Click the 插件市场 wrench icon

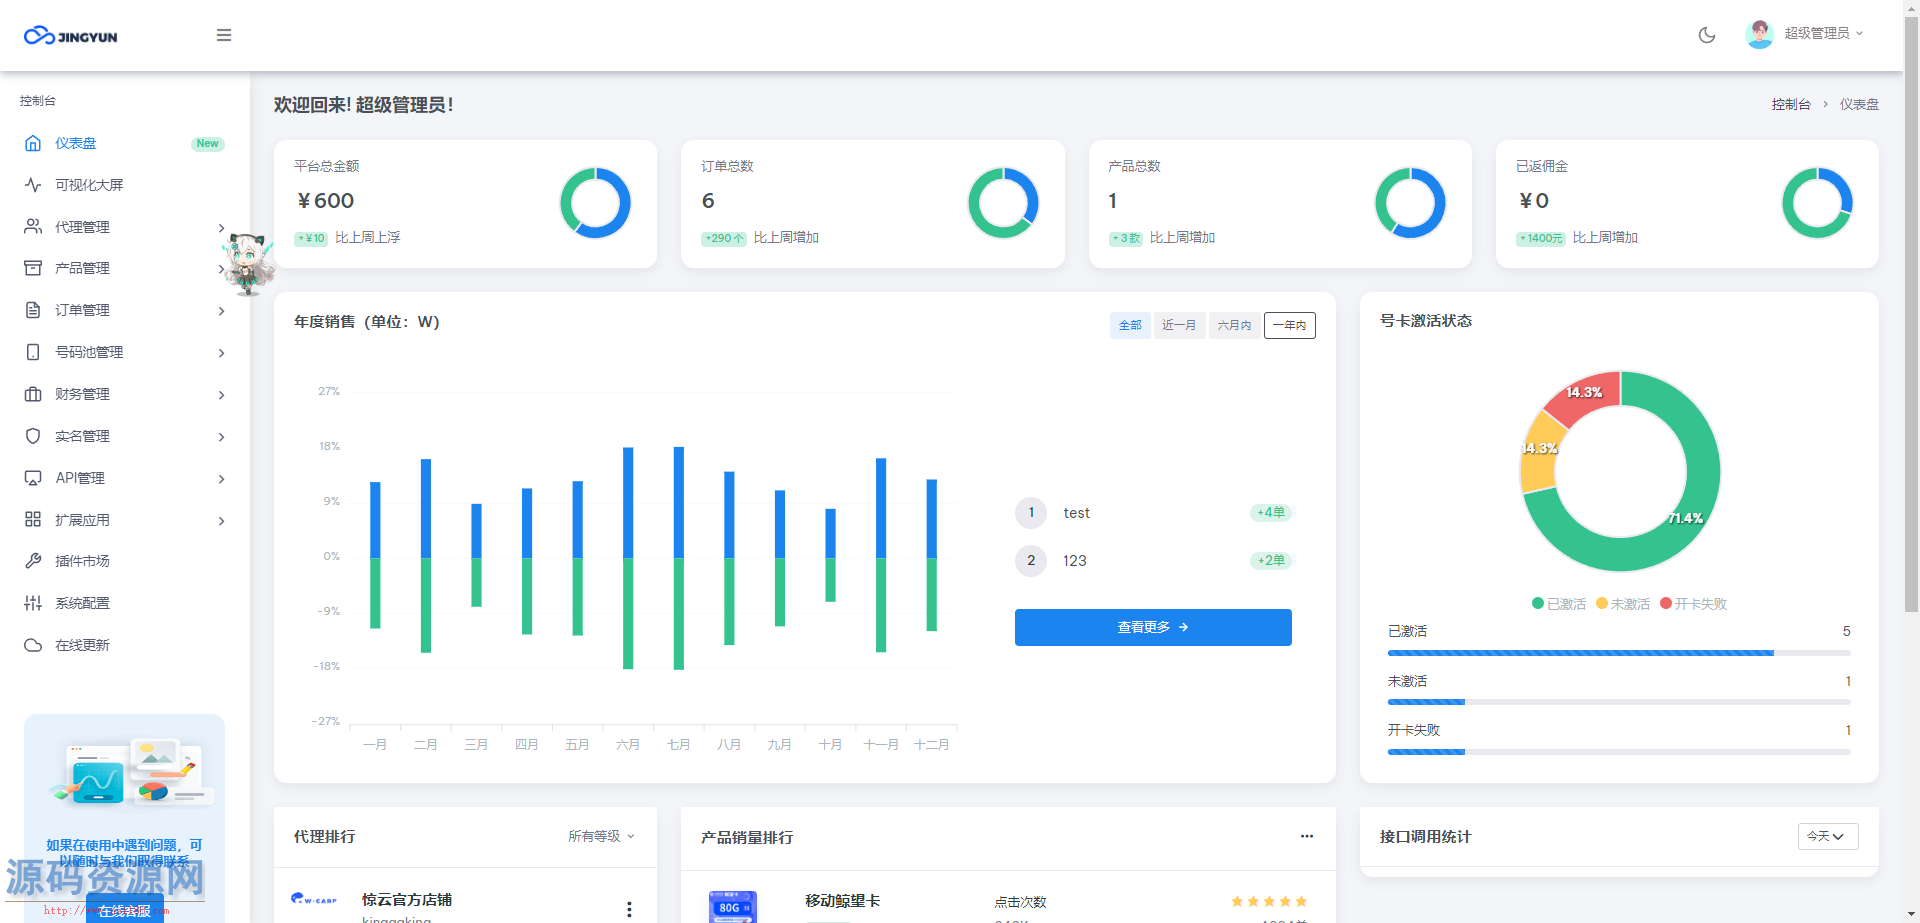pos(33,561)
